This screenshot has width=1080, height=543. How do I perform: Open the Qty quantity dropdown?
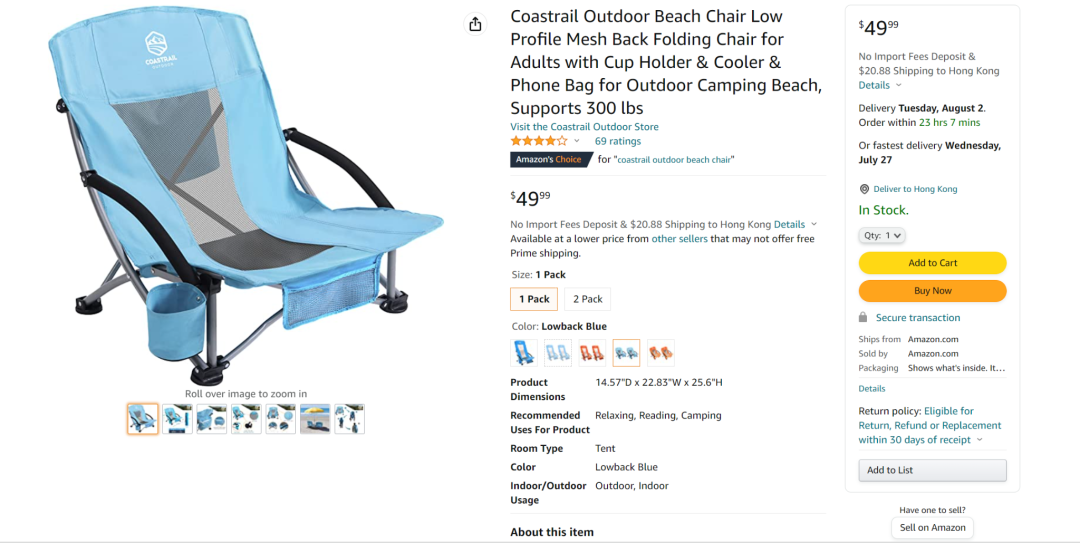click(882, 235)
